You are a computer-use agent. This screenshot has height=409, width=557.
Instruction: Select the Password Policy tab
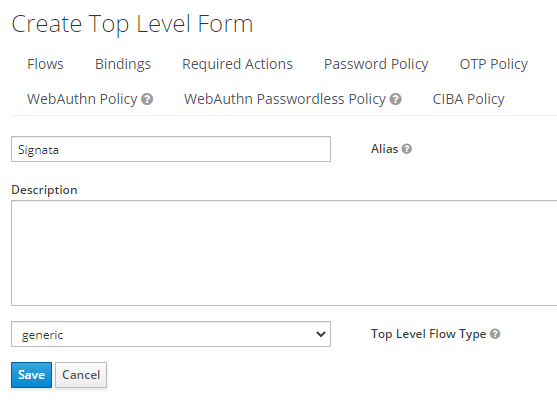click(x=376, y=64)
